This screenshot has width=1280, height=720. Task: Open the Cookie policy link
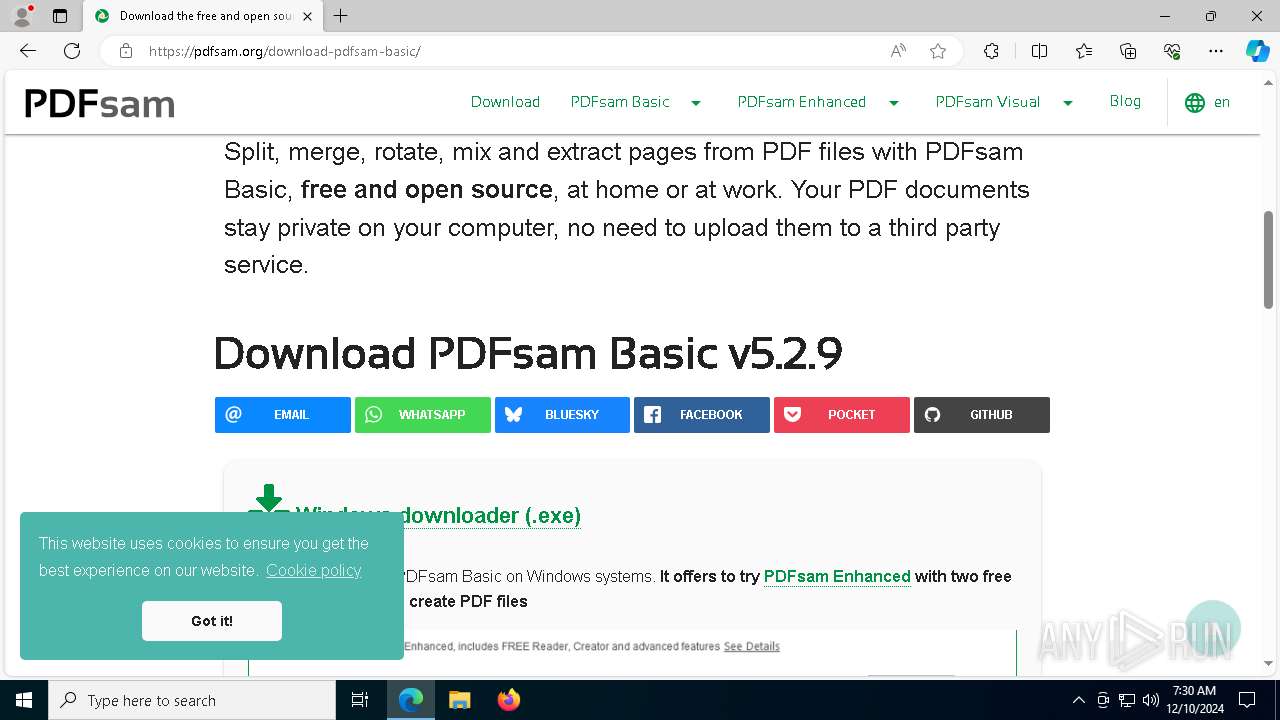pyautogui.click(x=313, y=570)
